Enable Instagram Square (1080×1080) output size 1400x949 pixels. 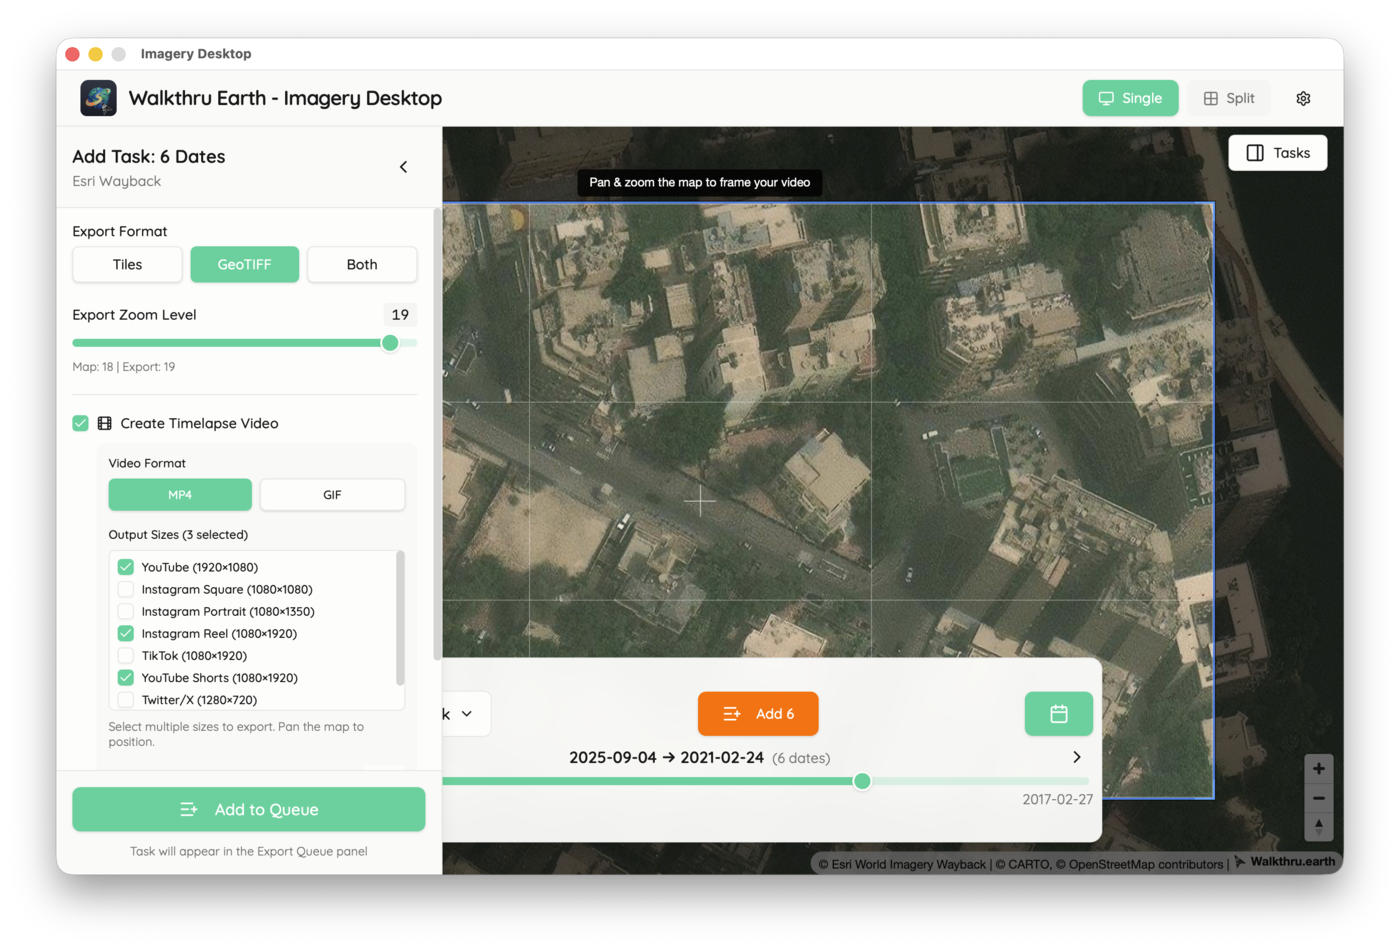(x=126, y=589)
